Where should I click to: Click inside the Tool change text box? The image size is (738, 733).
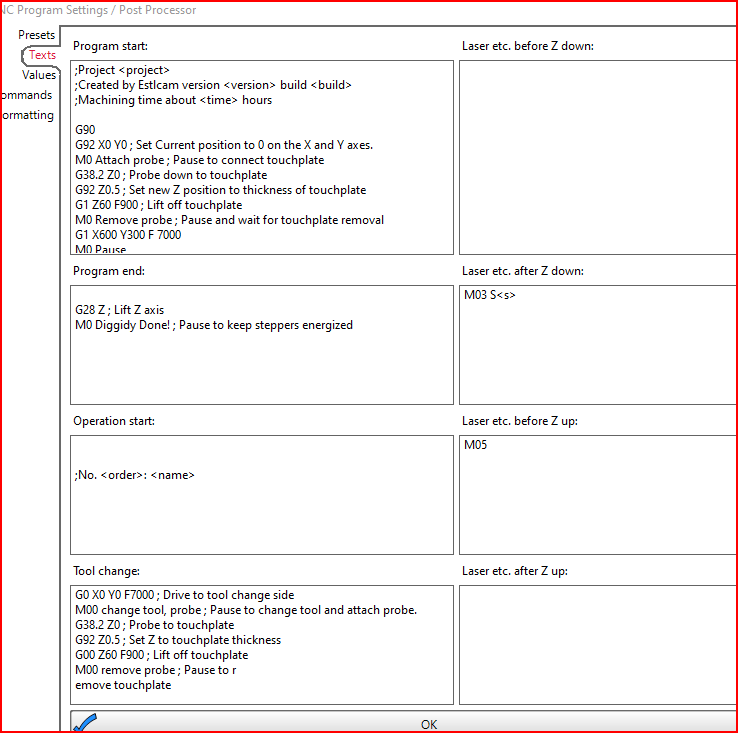pos(262,644)
